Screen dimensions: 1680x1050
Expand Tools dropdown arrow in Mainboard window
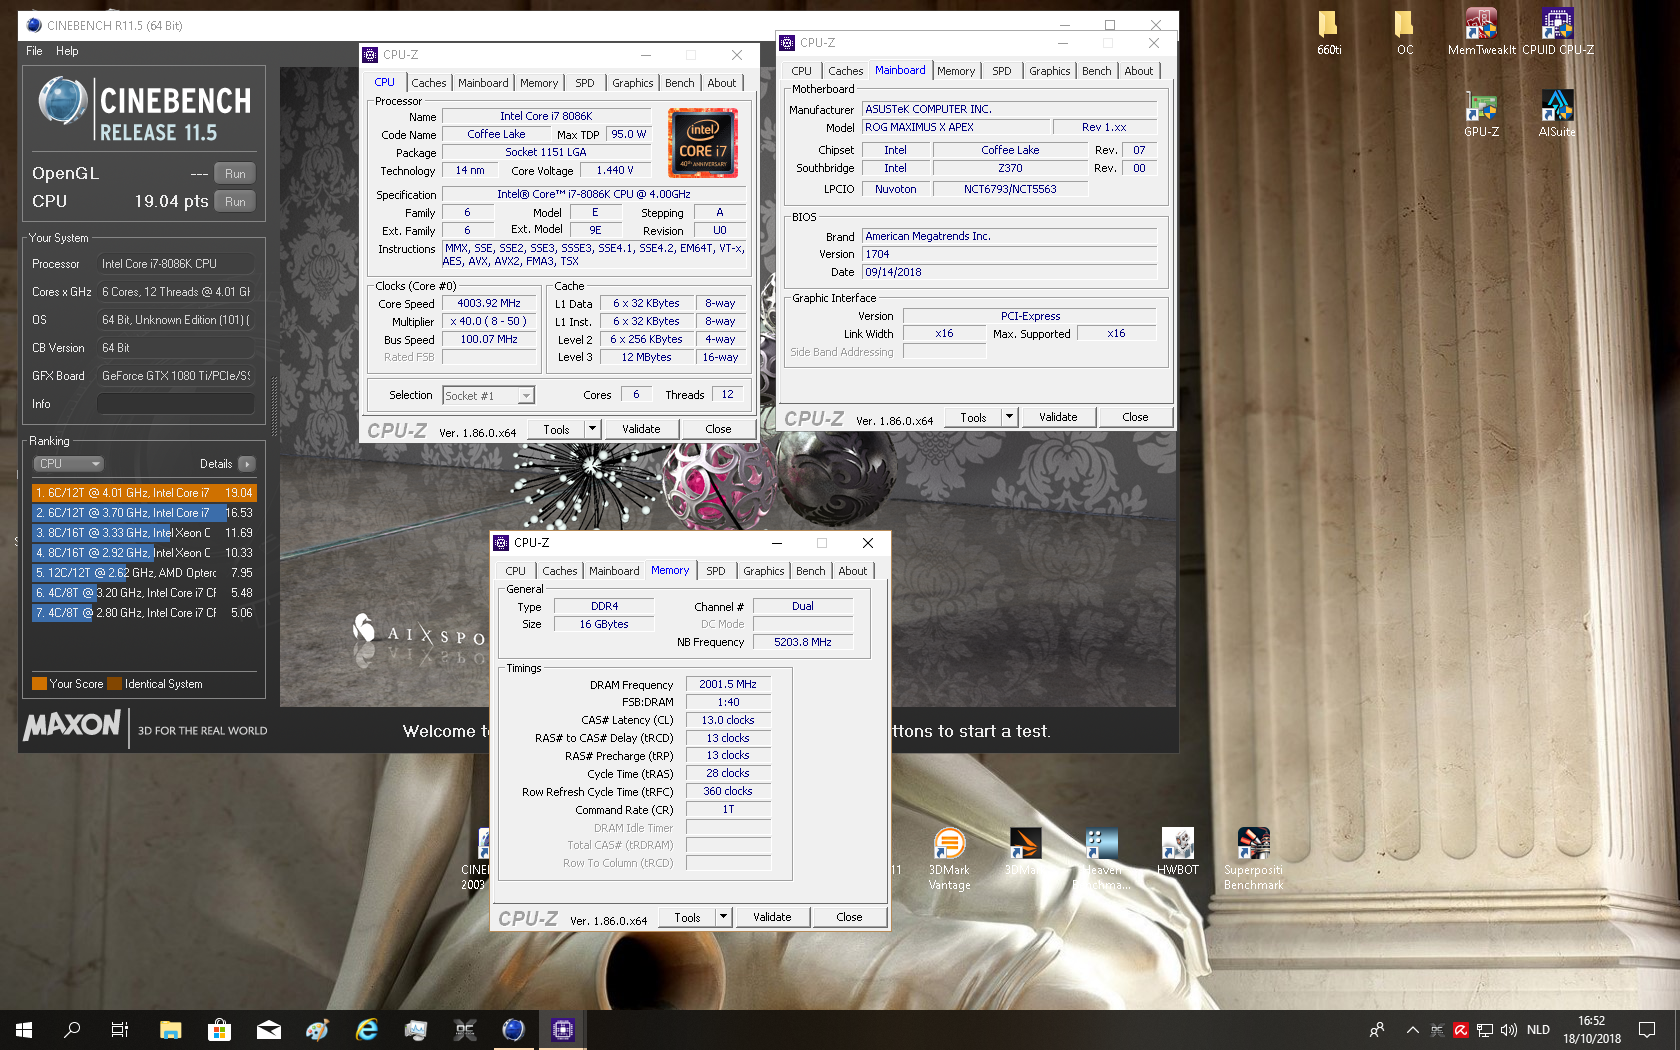[1009, 417]
